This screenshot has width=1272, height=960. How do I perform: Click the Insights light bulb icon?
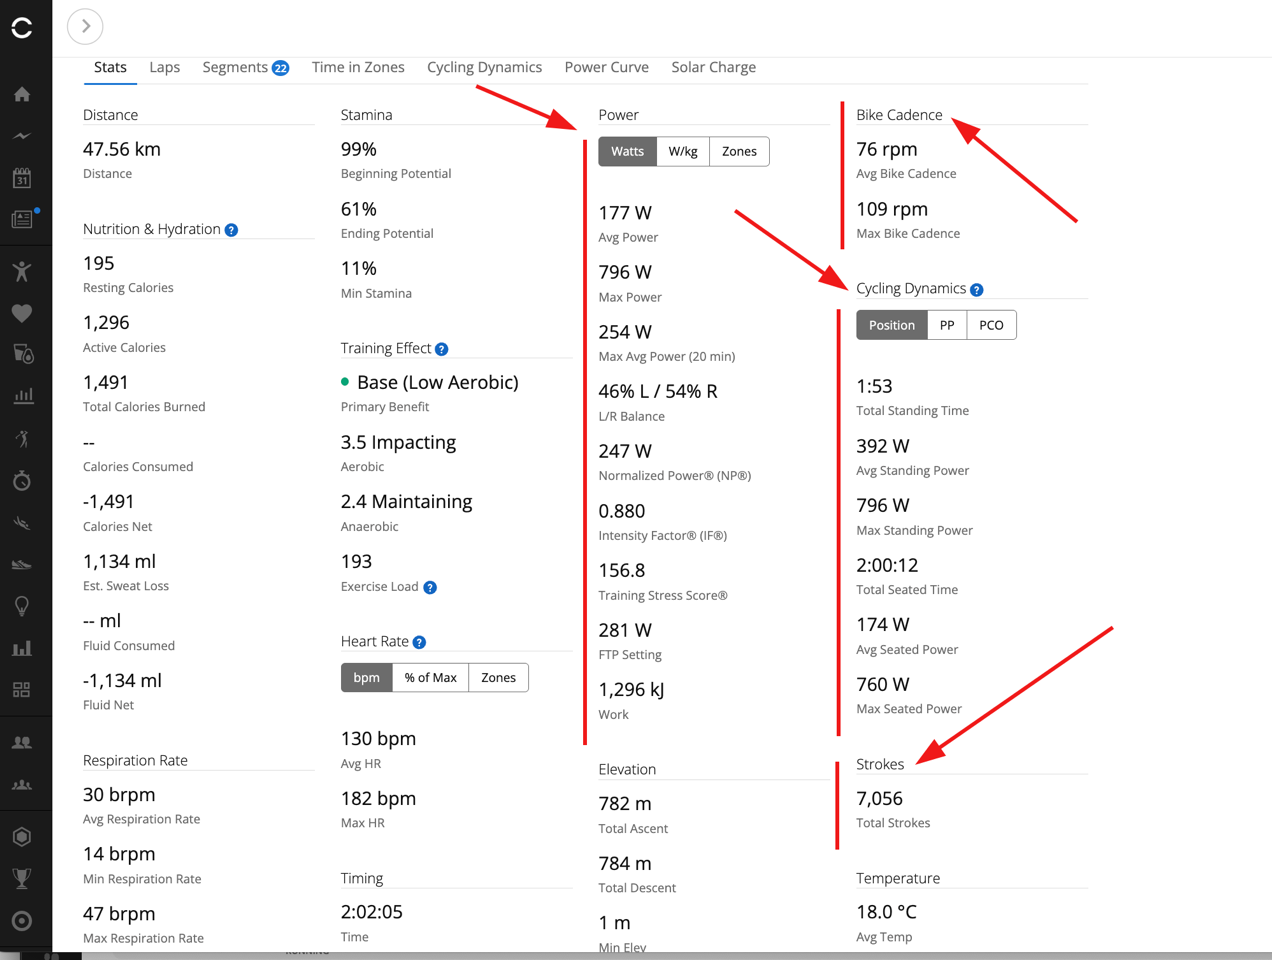pos(22,606)
